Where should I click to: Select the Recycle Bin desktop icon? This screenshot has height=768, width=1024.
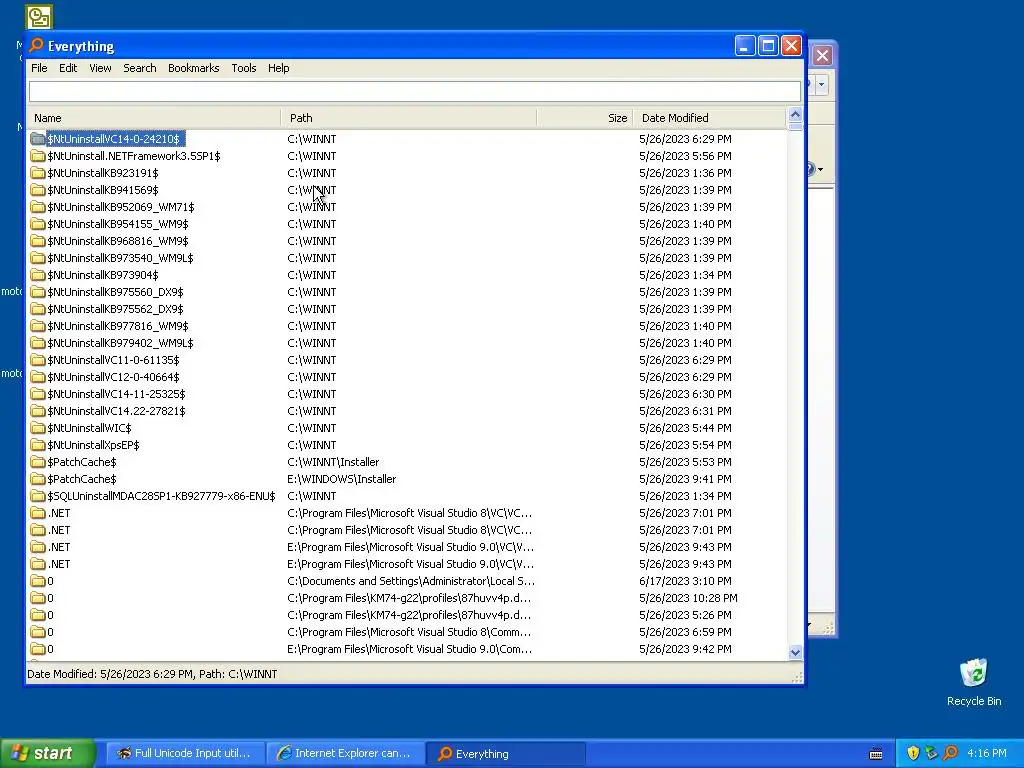coord(974,682)
